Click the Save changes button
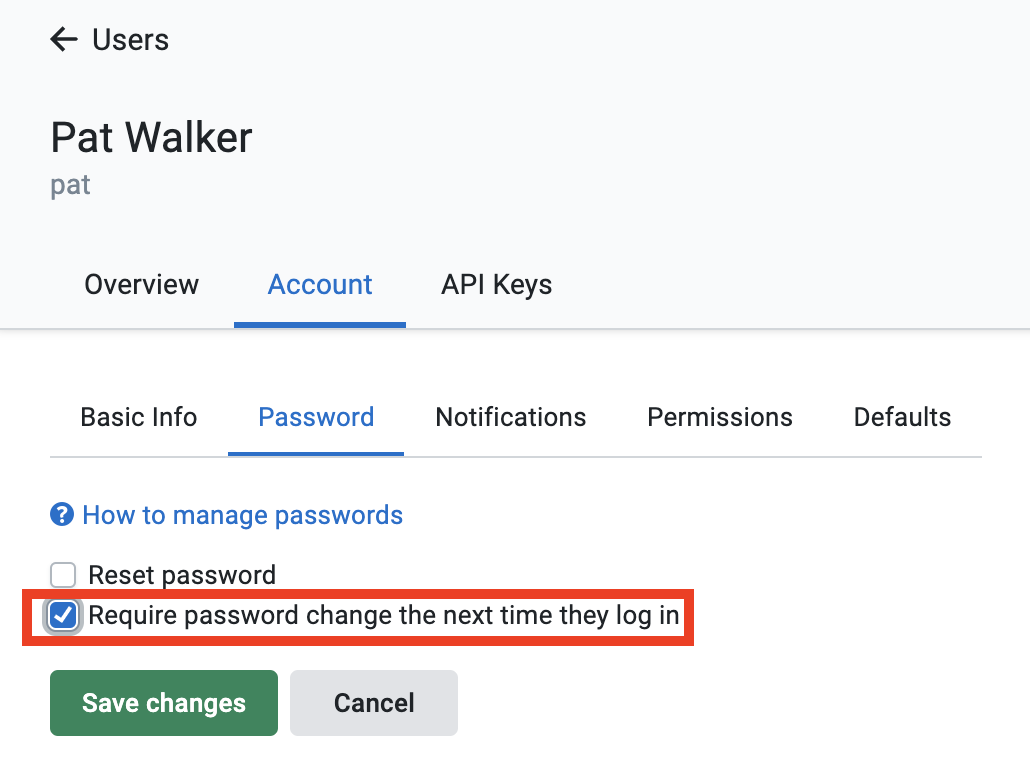The height and width of the screenshot is (770, 1030). 163,702
